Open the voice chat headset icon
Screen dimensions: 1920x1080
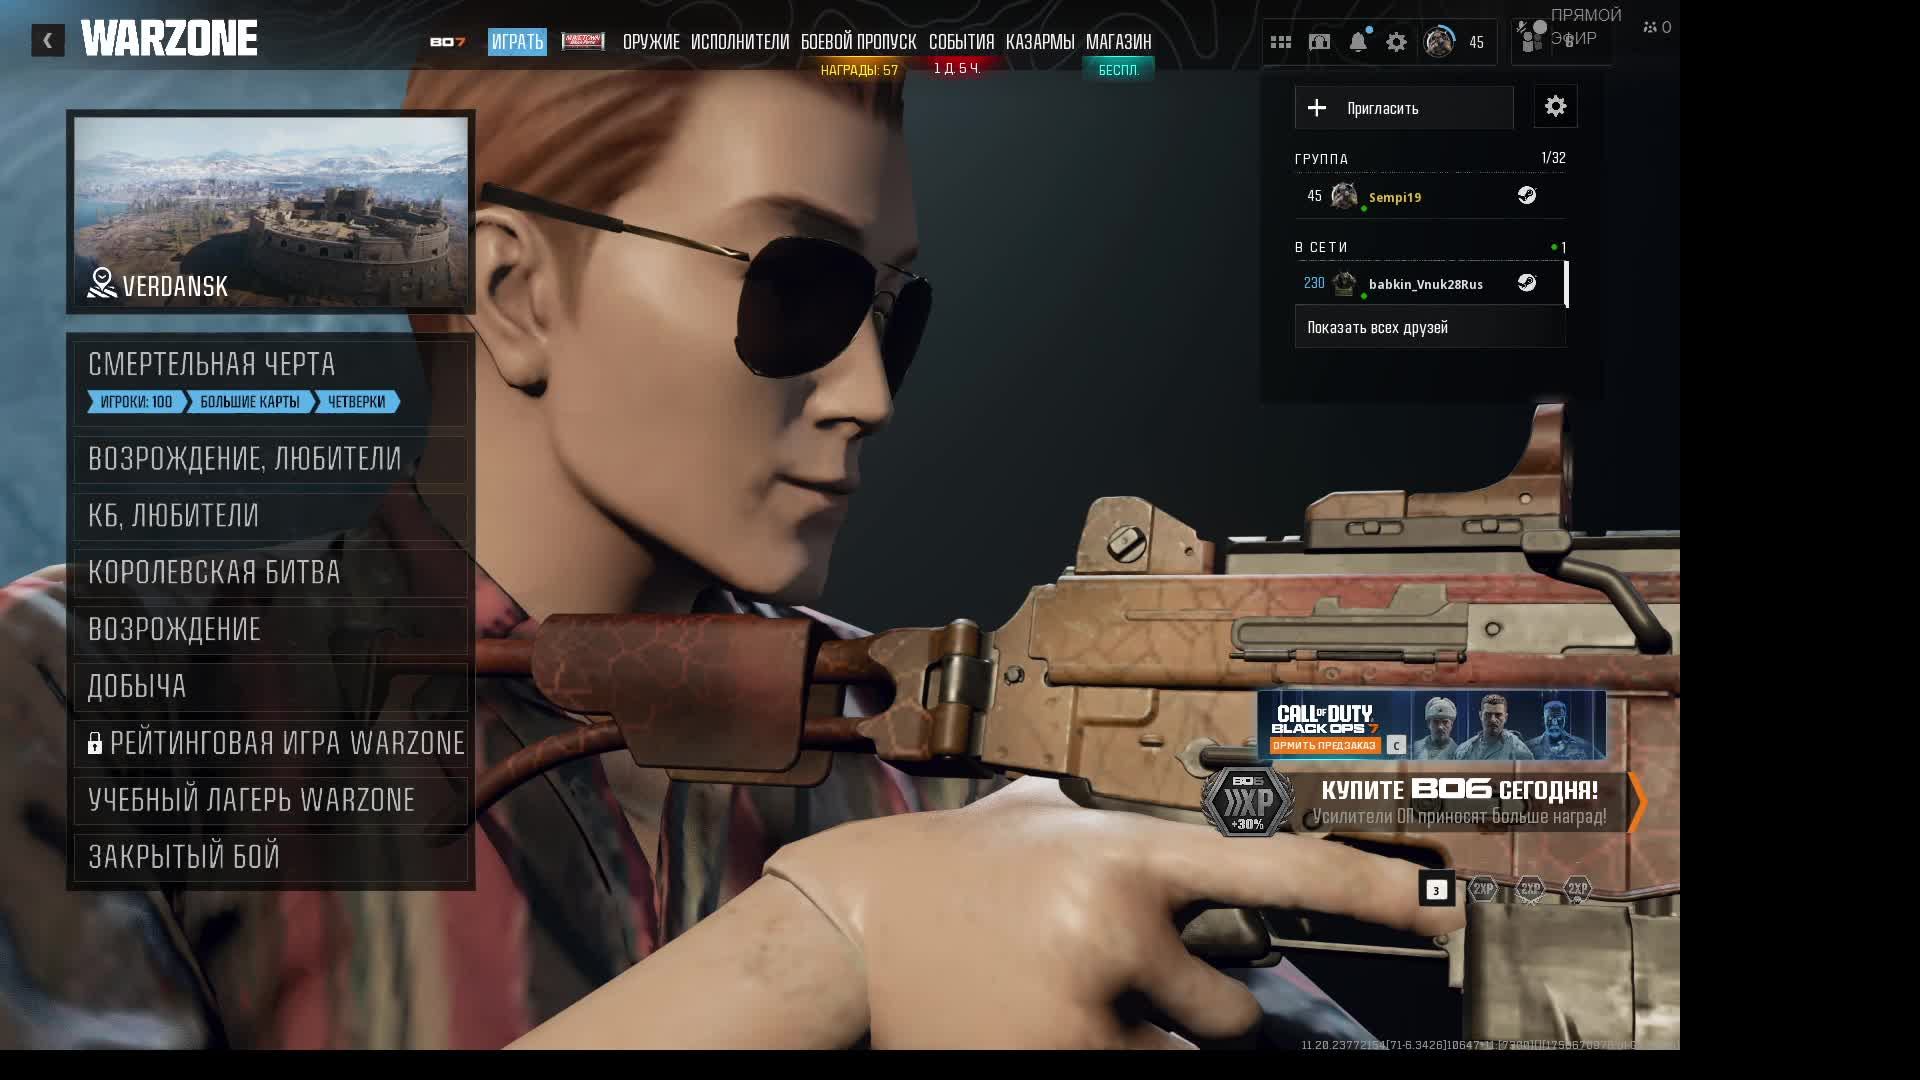tap(1319, 42)
